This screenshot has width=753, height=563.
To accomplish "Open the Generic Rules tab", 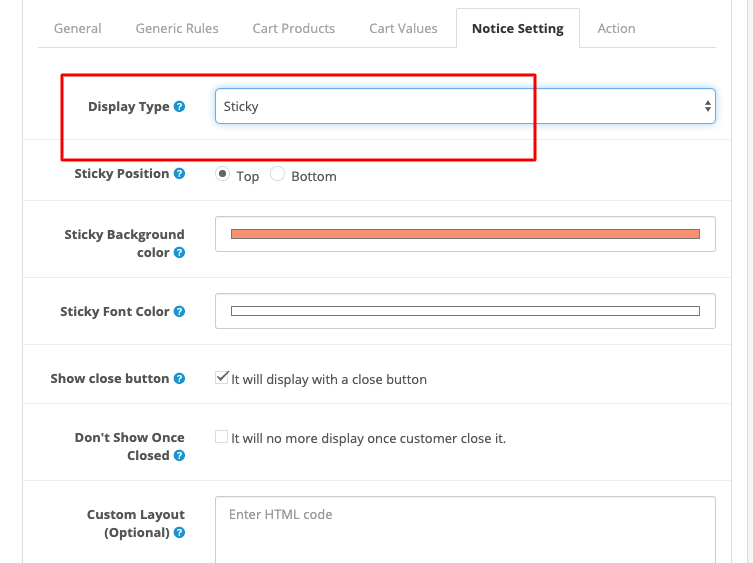I will pyautogui.click(x=177, y=28).
